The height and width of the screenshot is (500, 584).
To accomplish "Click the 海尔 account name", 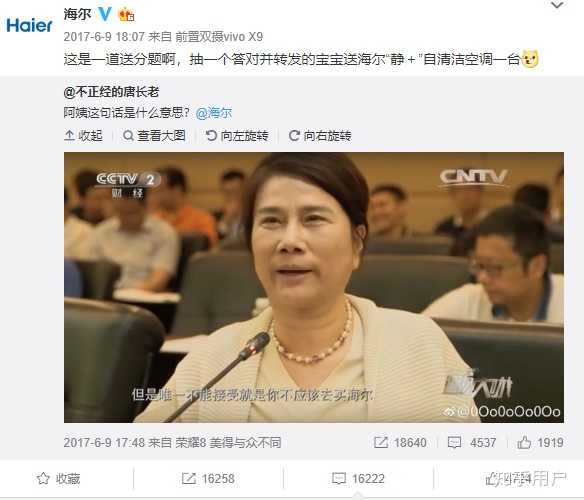I will pyautogui.click(x=77, y=14).
